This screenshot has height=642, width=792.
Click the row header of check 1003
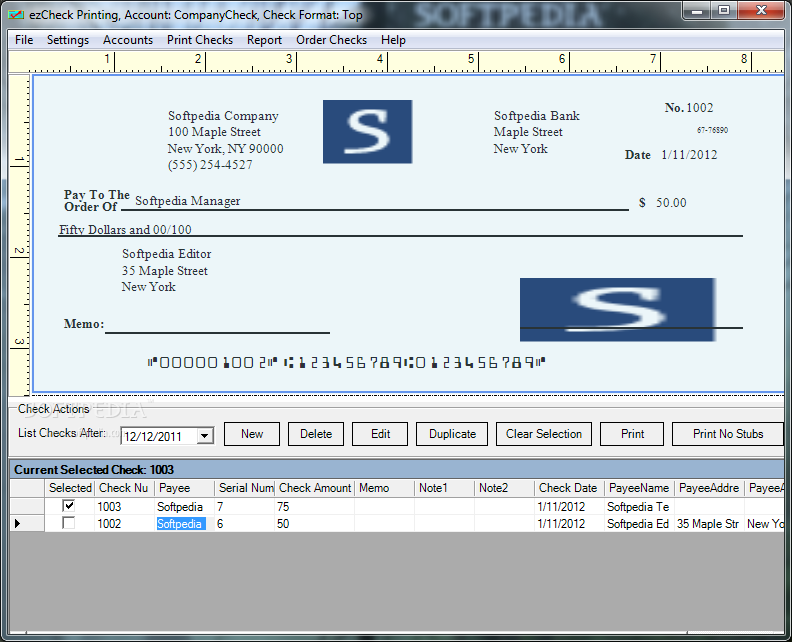pos(27,506)
